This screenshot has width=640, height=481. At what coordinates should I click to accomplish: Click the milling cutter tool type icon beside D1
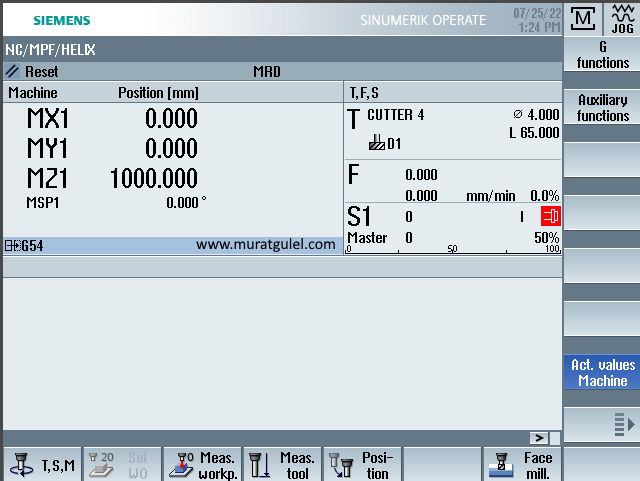[377, 143]
